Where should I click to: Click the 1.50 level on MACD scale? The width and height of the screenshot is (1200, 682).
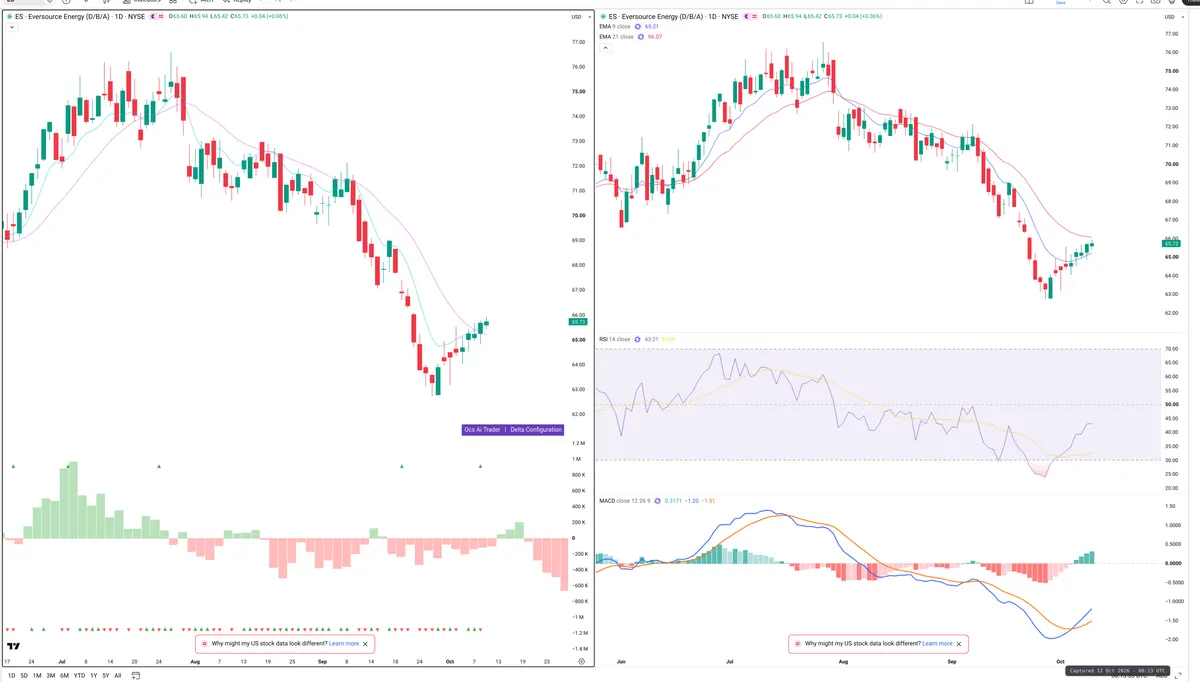[x=1172, y=507]
